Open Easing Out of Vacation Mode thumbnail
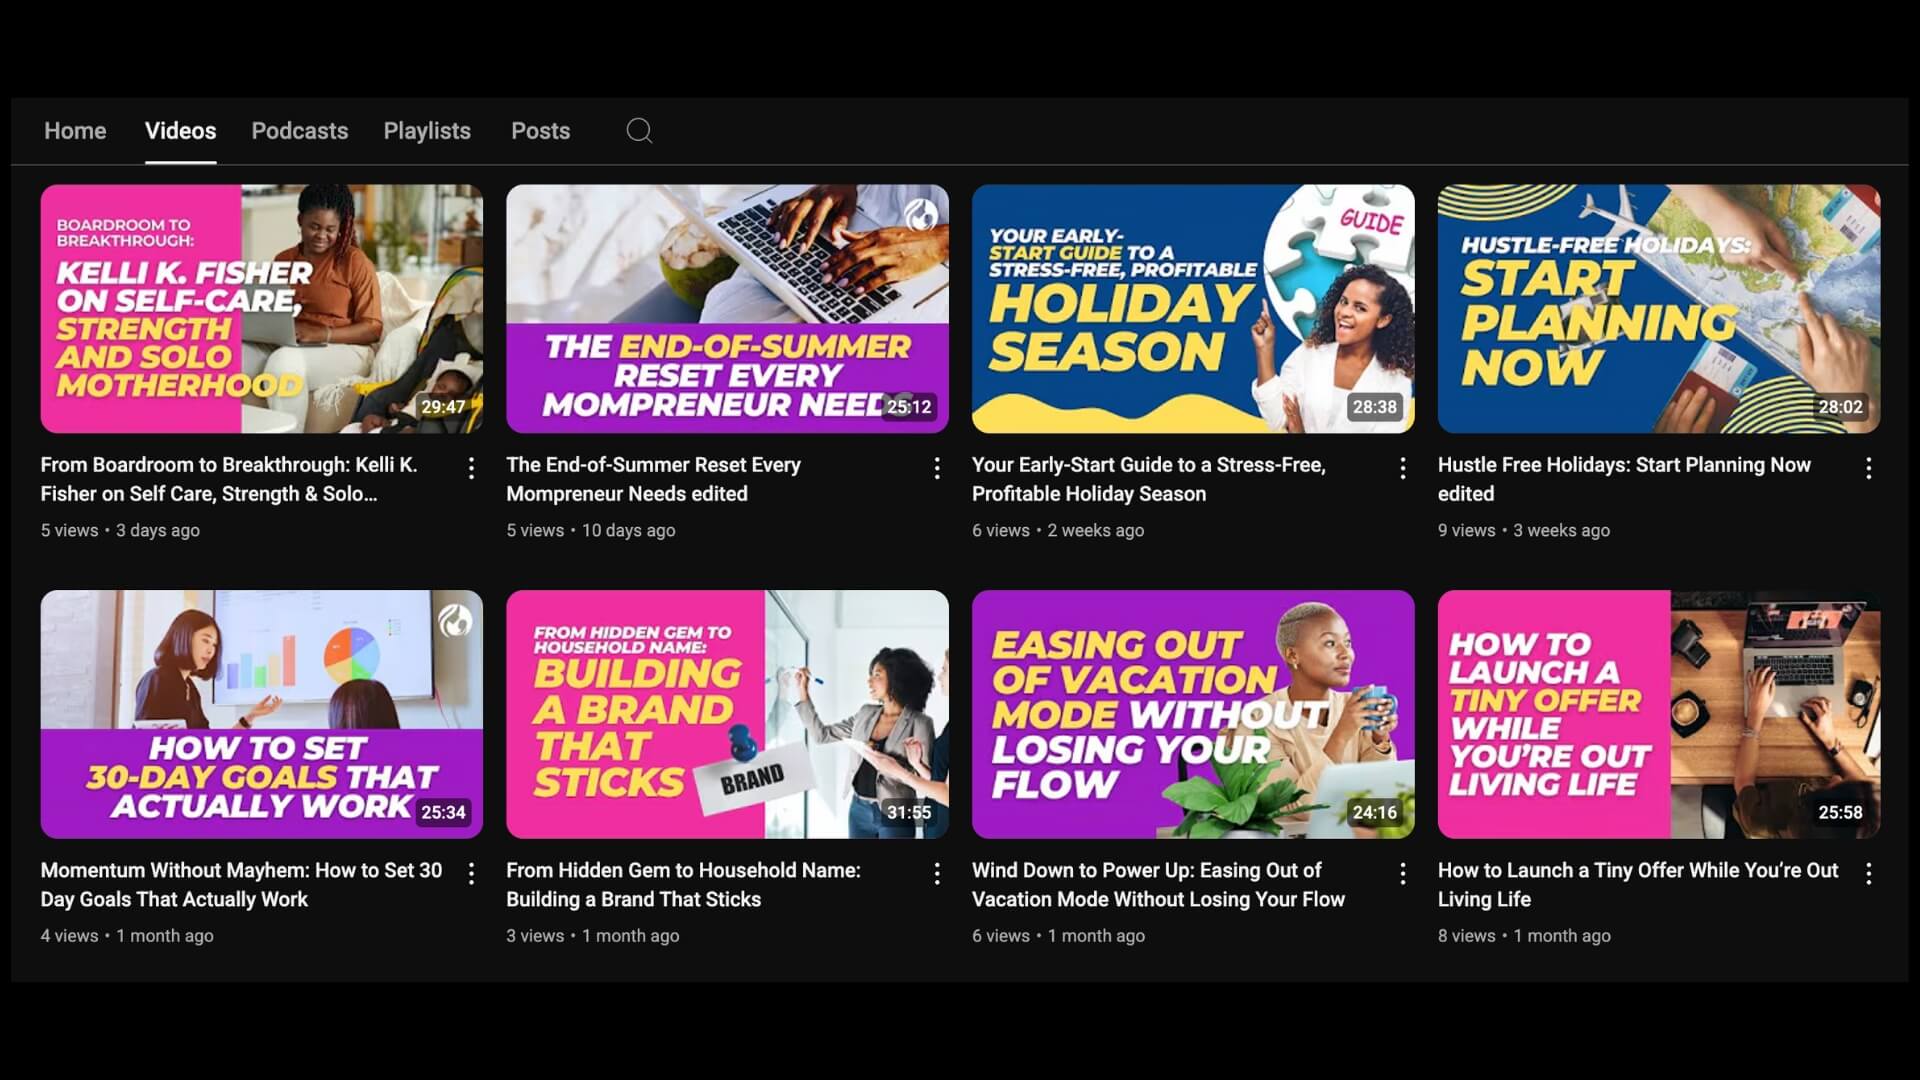 [x=1193, y=714]
